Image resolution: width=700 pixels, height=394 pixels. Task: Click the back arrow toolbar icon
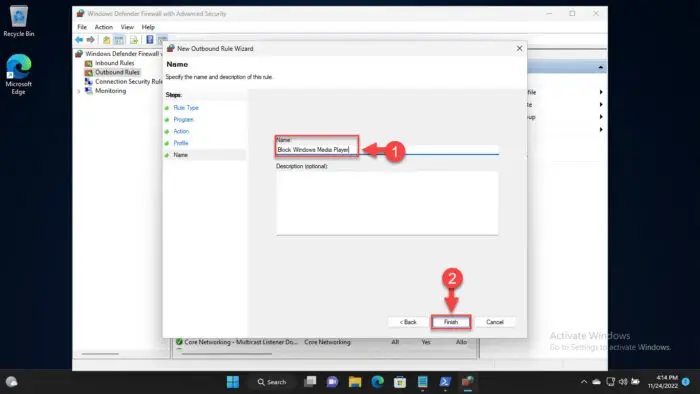click(79, 40)
